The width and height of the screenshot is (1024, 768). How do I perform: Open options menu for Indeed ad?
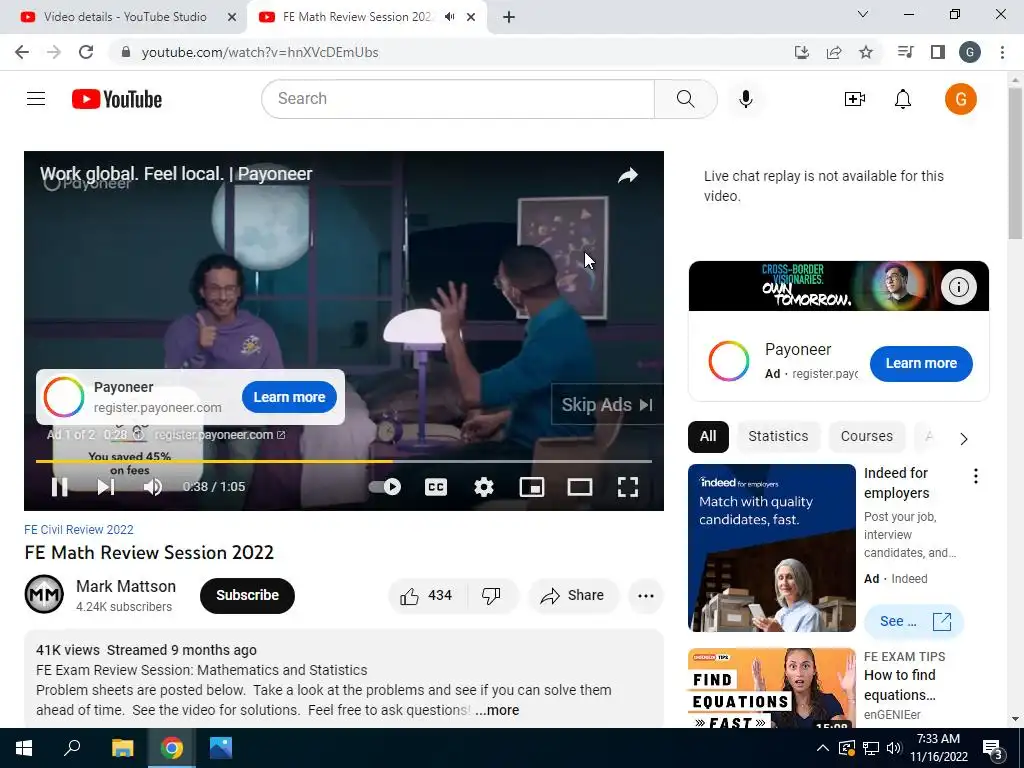pyautogui.click(x=975, y=475)
